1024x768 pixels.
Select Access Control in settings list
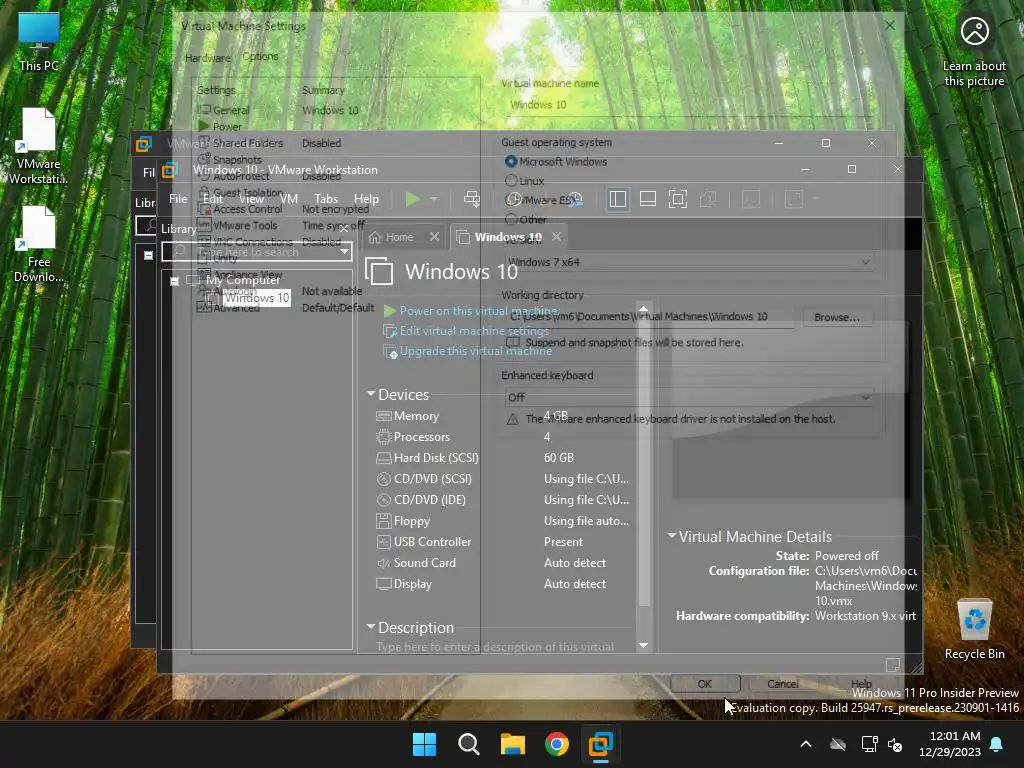[248, 209]
